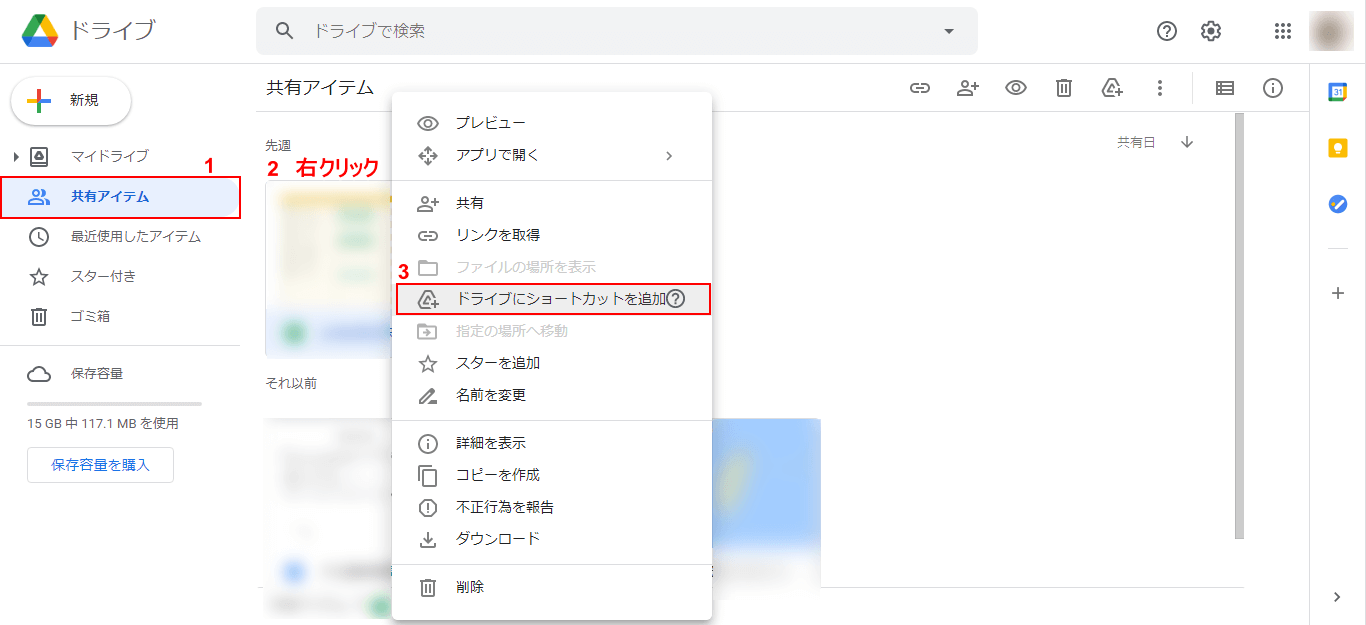The width and height of the screenshot is (1366, 625).
Task: Click the help question mark icon
Action: coord(1166,31)
